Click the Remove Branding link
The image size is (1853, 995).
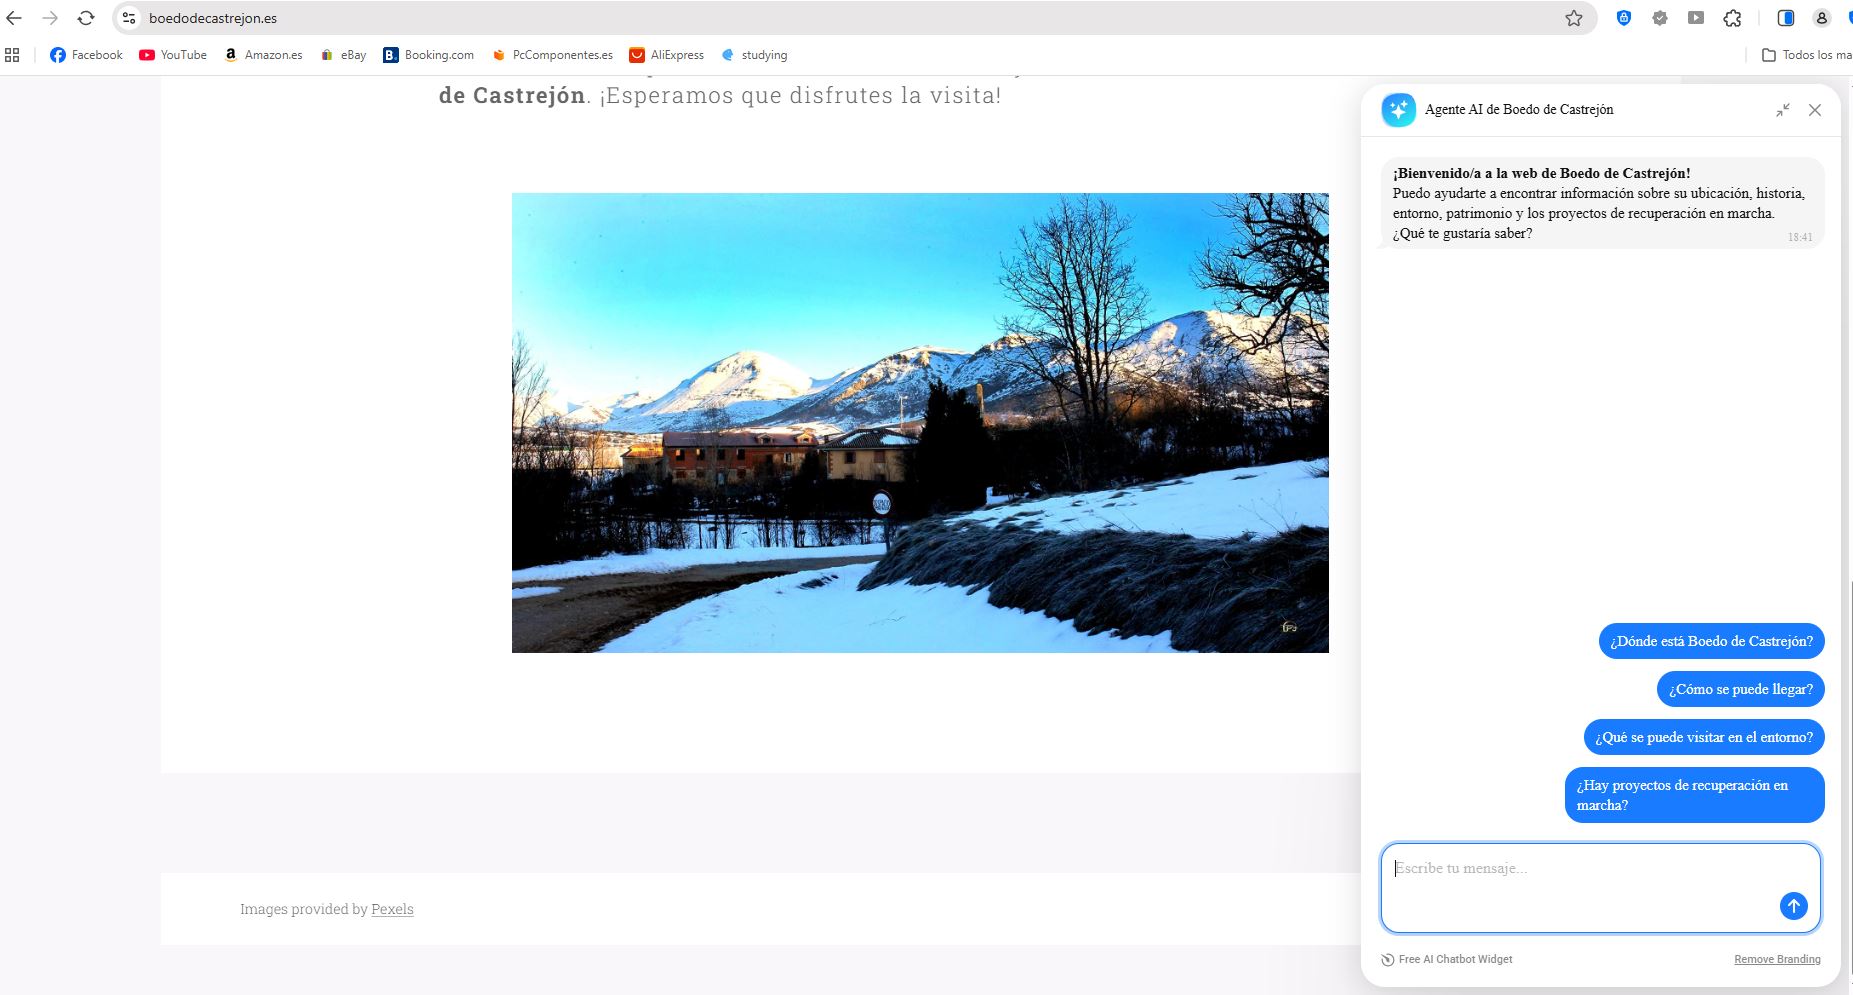coord(1776,959)
